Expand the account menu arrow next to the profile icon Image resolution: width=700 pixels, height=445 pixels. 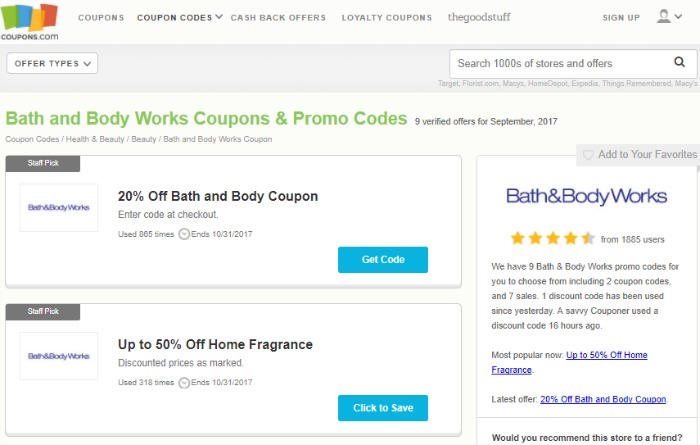[678, 17]
